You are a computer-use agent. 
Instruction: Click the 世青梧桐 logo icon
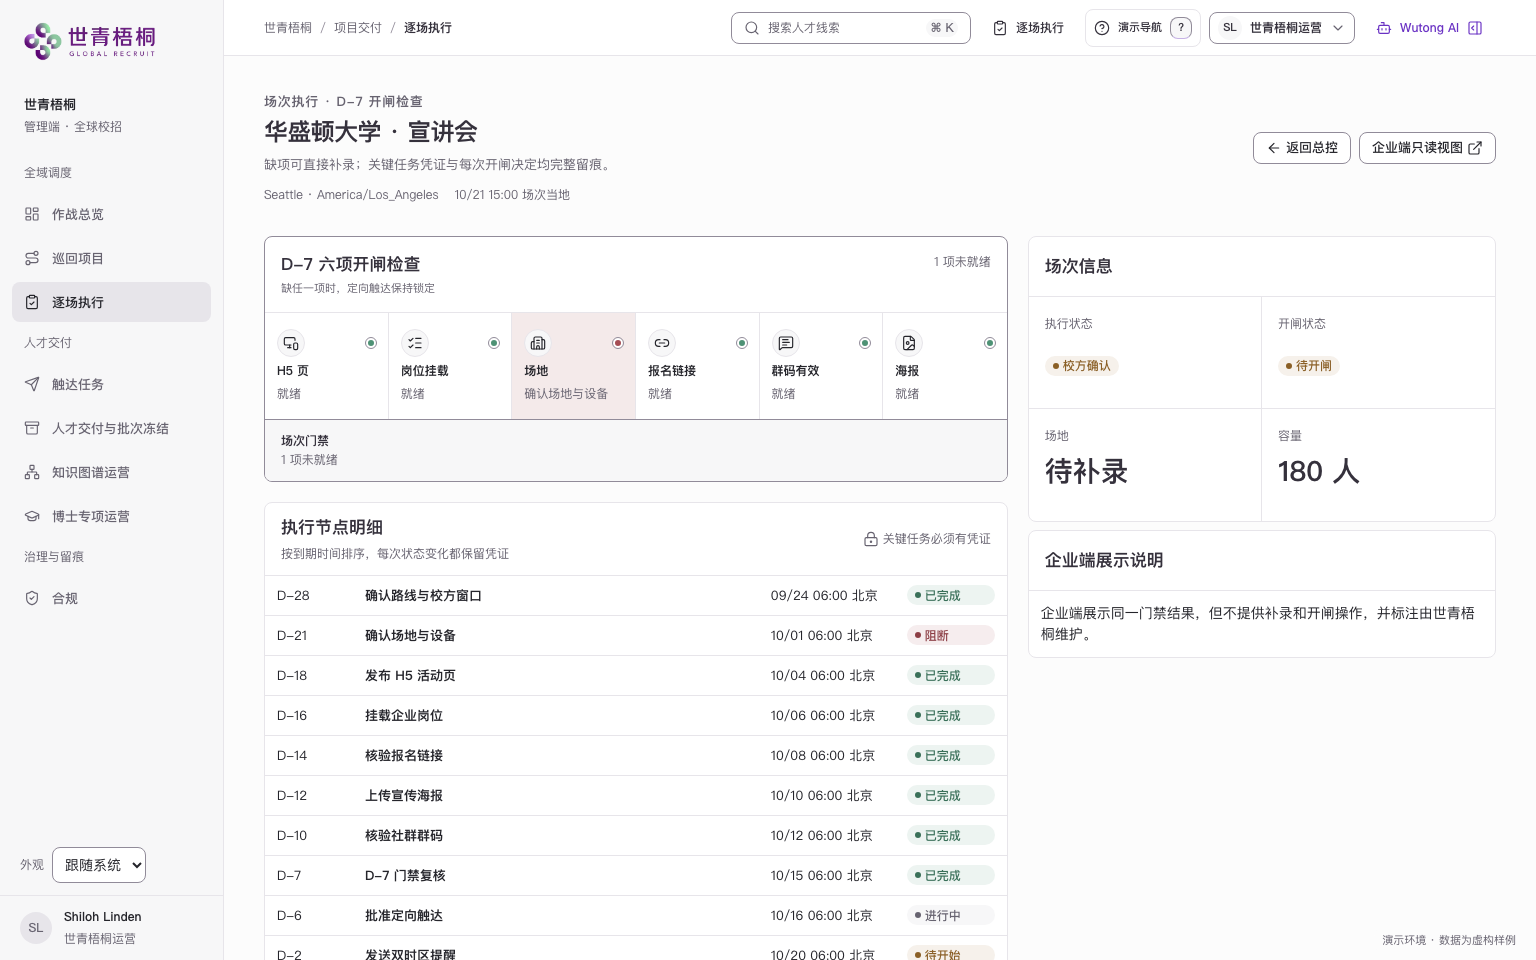(42, 40)
